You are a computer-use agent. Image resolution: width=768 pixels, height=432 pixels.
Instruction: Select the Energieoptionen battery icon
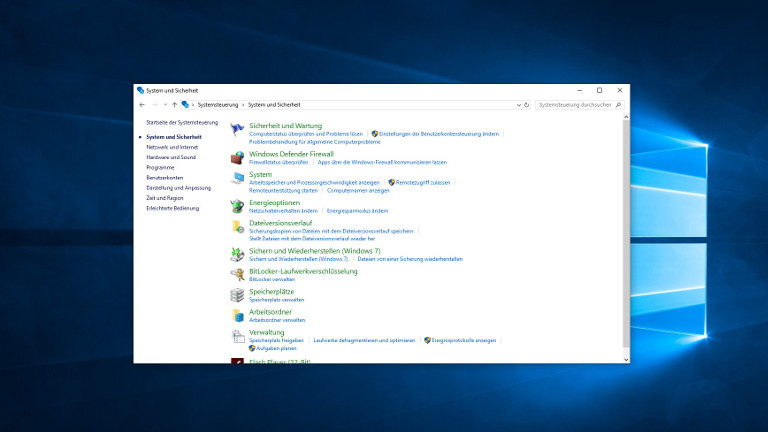(x=237, y=206)
